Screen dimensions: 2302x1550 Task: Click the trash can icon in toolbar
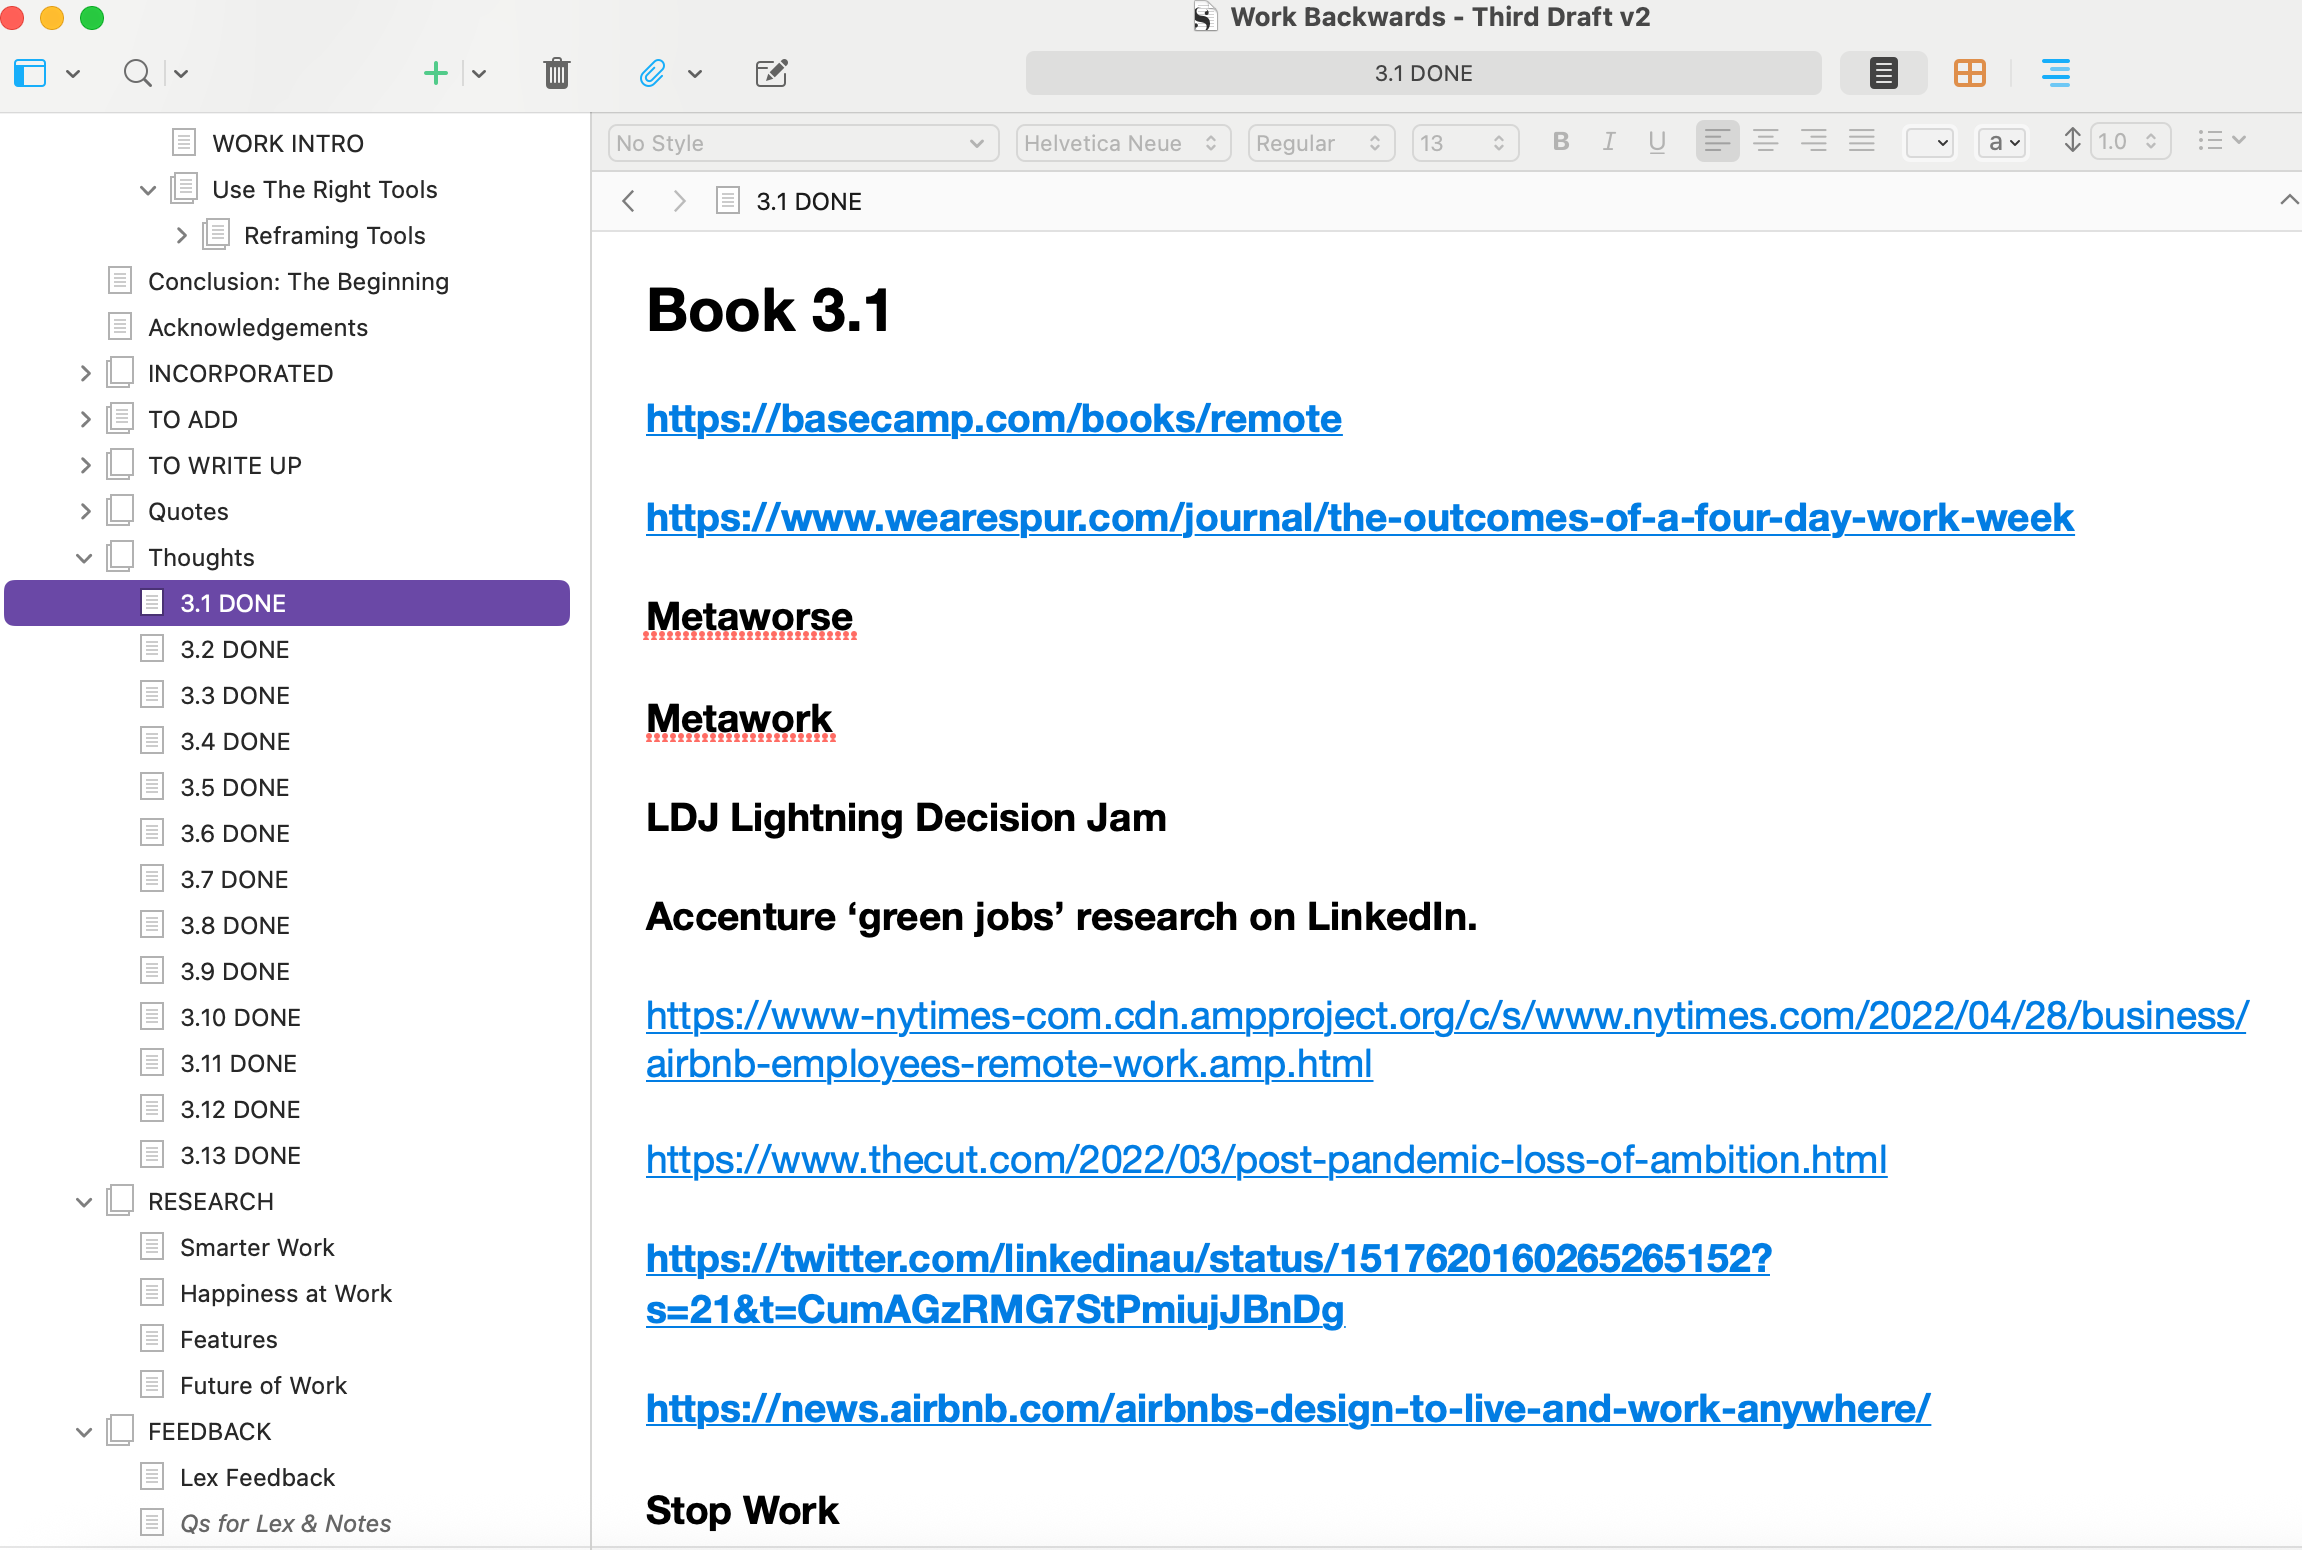[x=557, y=73]
